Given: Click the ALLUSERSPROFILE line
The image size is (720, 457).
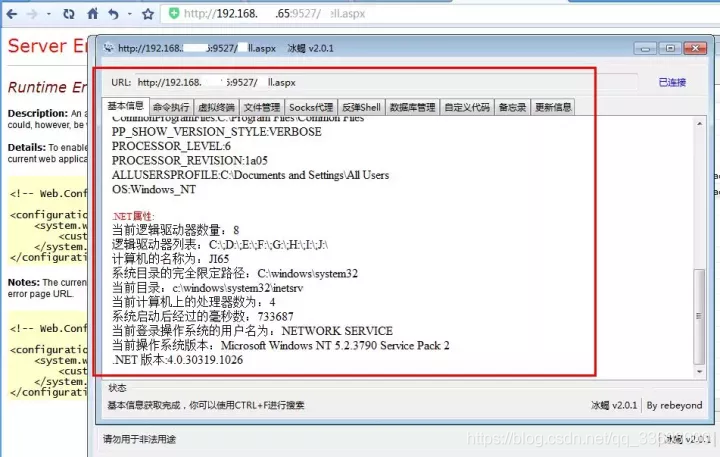Looking at the screenshot, I should [250, 175].
